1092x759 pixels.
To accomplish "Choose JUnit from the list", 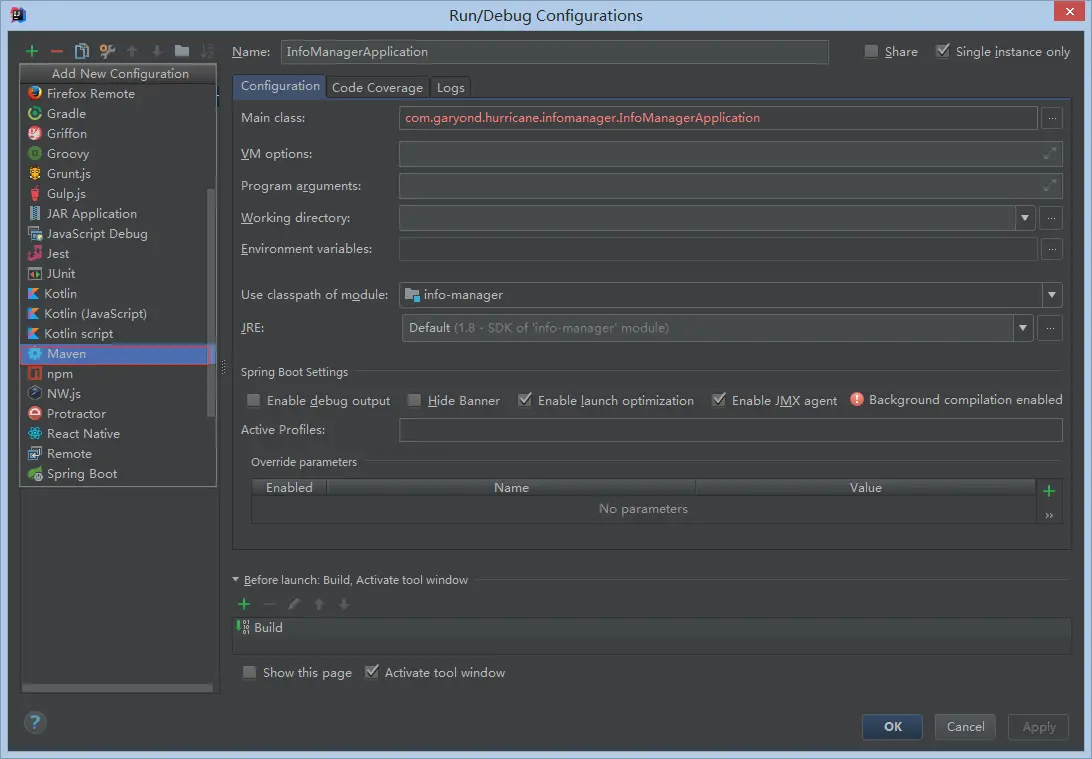I will 114,274.
